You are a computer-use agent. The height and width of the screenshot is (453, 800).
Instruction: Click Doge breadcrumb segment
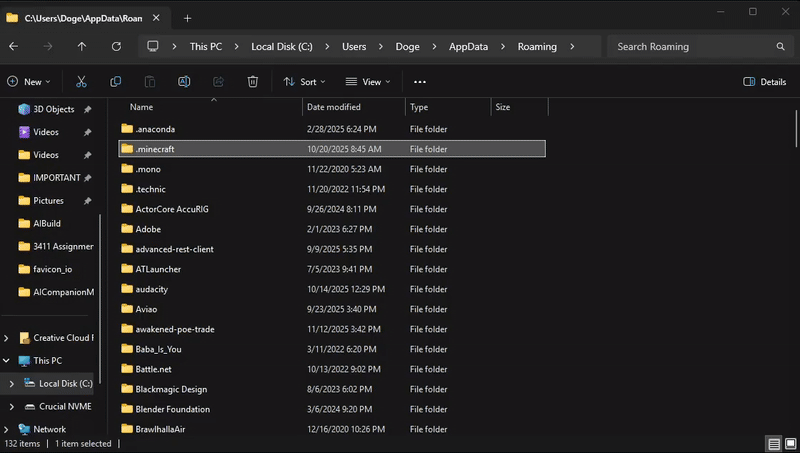408,46
